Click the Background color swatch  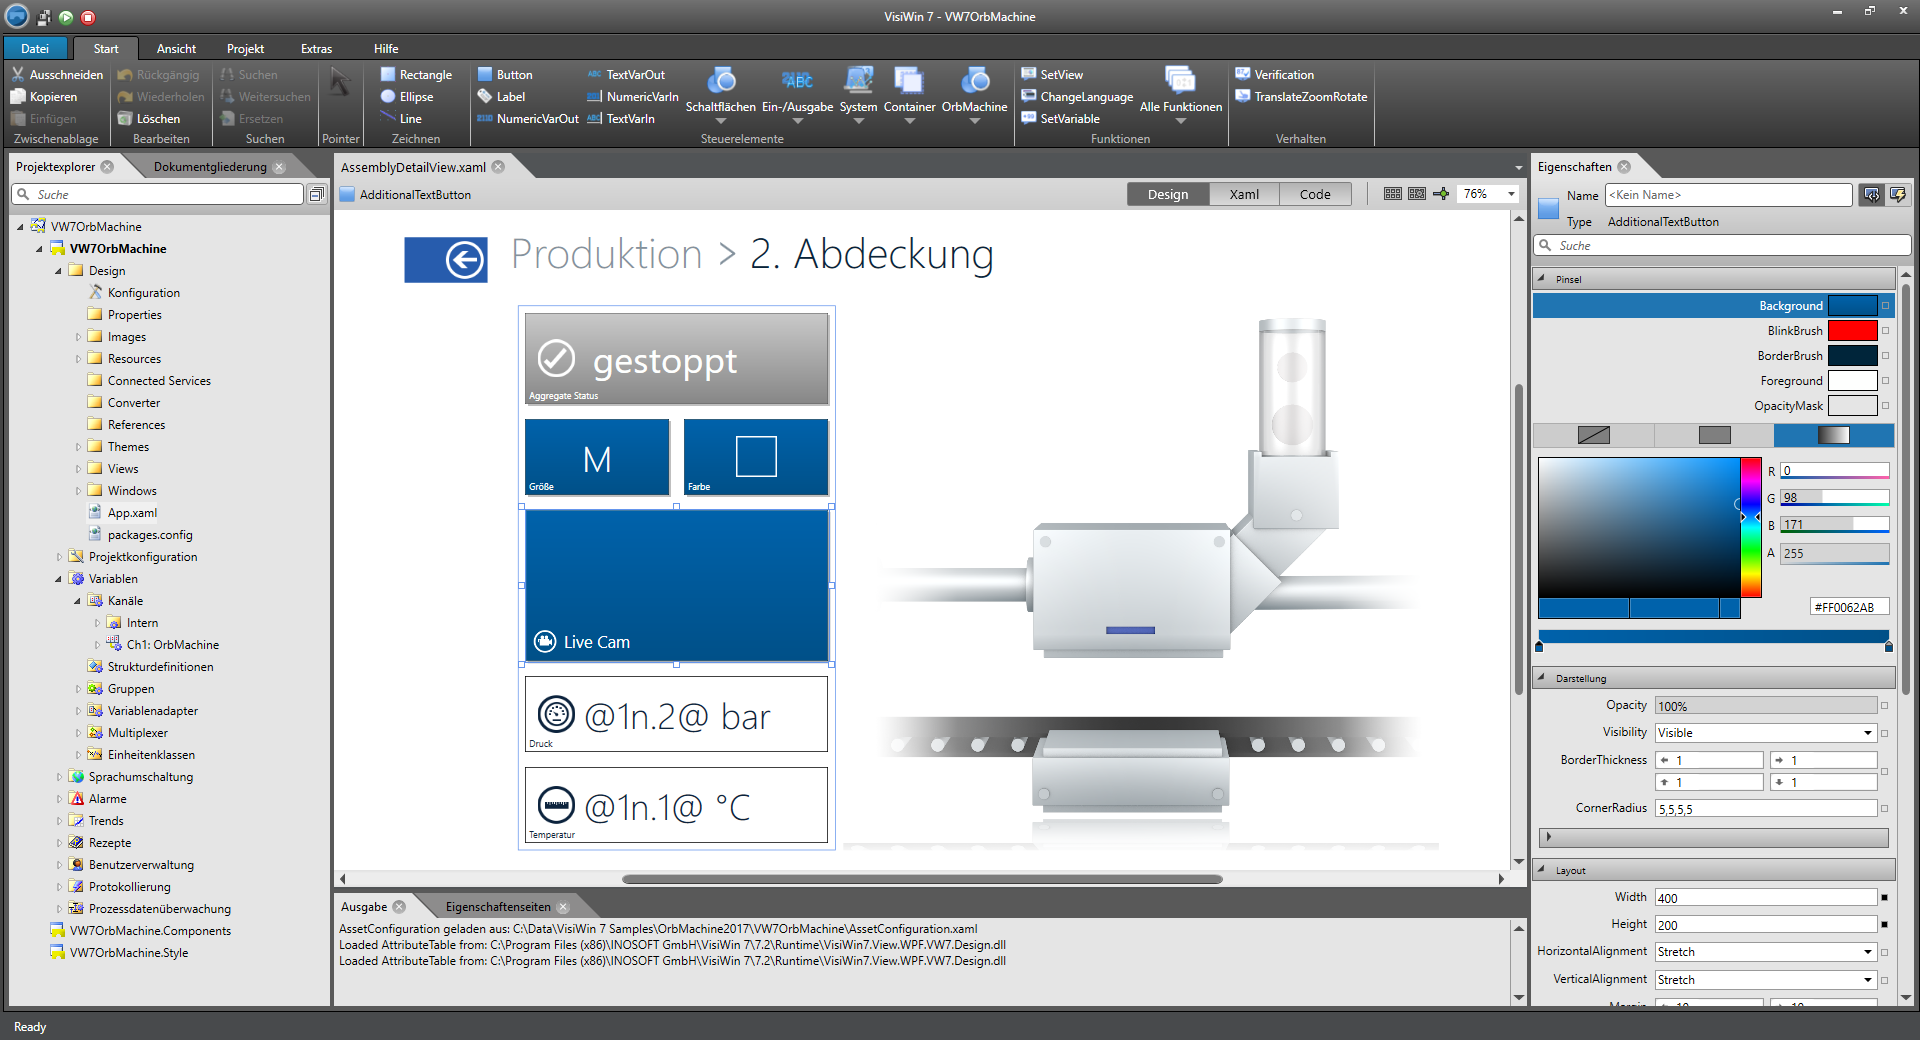pos(1852,305)
